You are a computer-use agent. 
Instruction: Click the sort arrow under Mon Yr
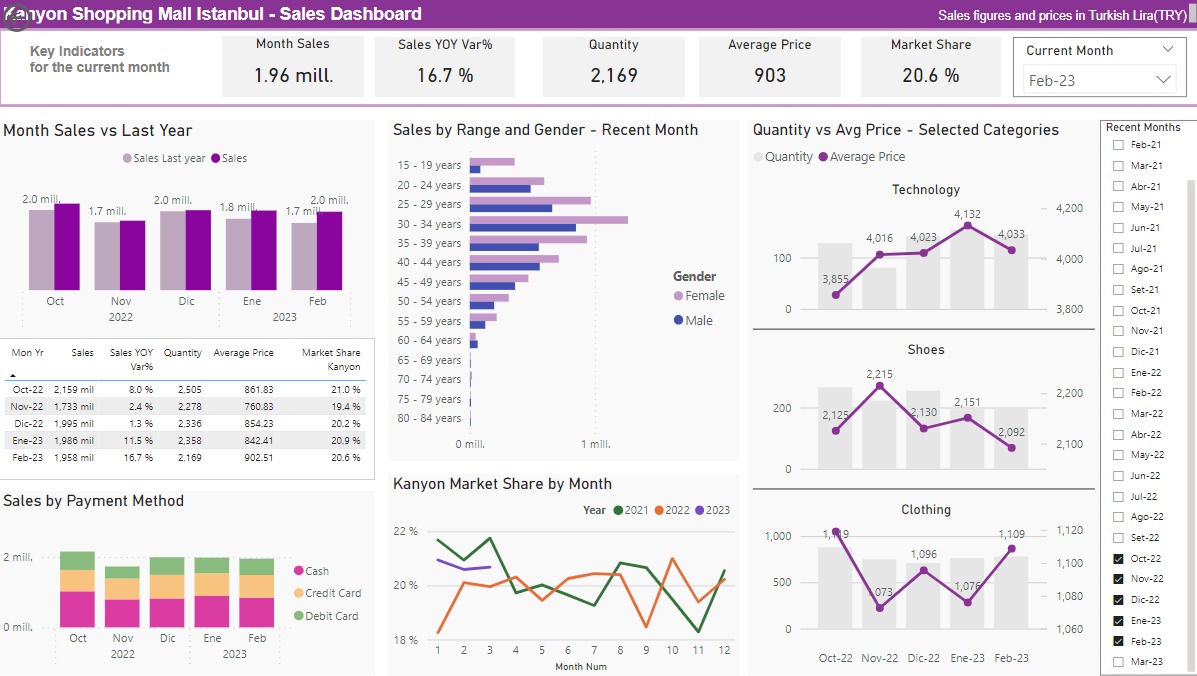point(12,374)
